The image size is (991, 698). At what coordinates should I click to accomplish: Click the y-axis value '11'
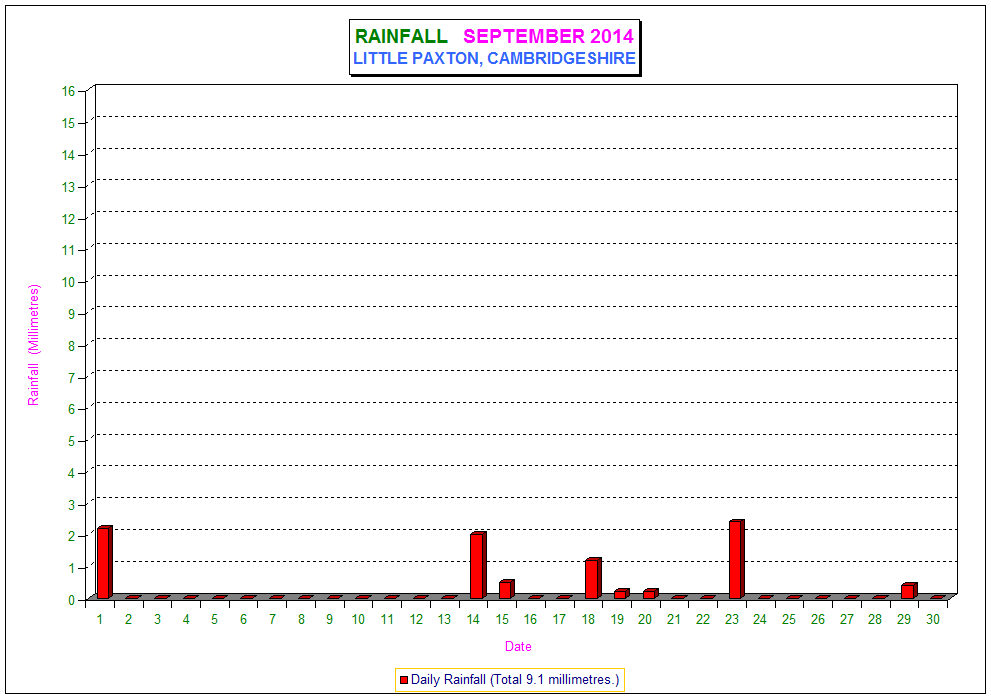tap(68, 250)
